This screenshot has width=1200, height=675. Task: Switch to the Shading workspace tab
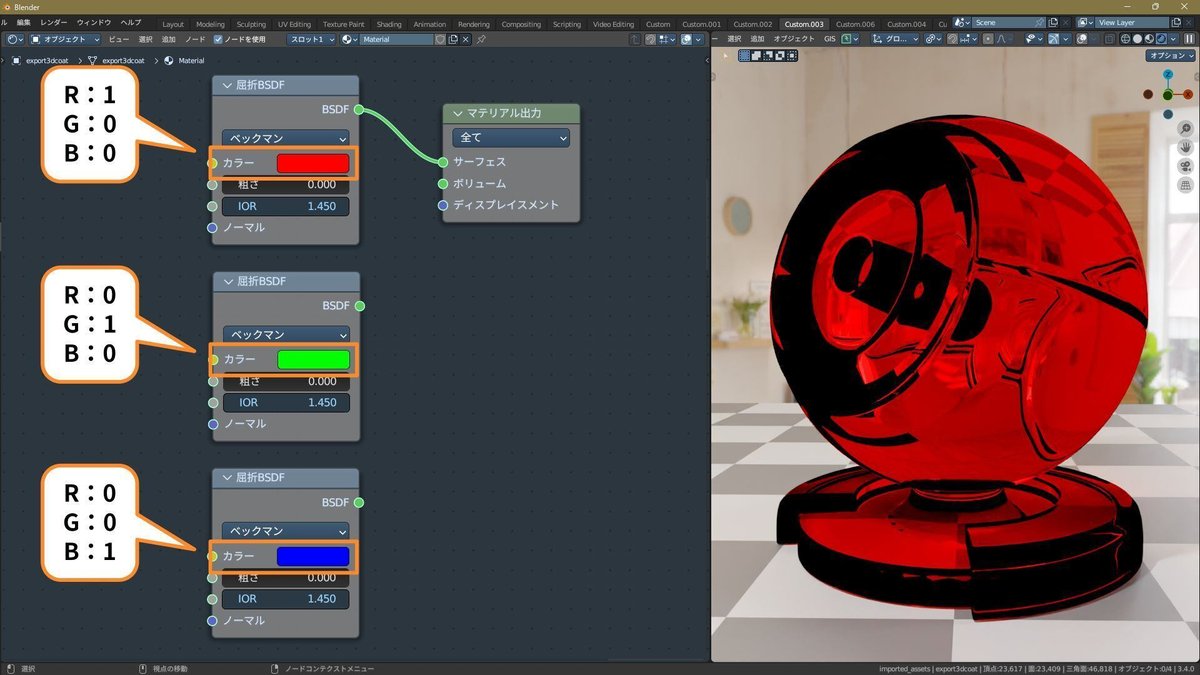click(389, 24)
